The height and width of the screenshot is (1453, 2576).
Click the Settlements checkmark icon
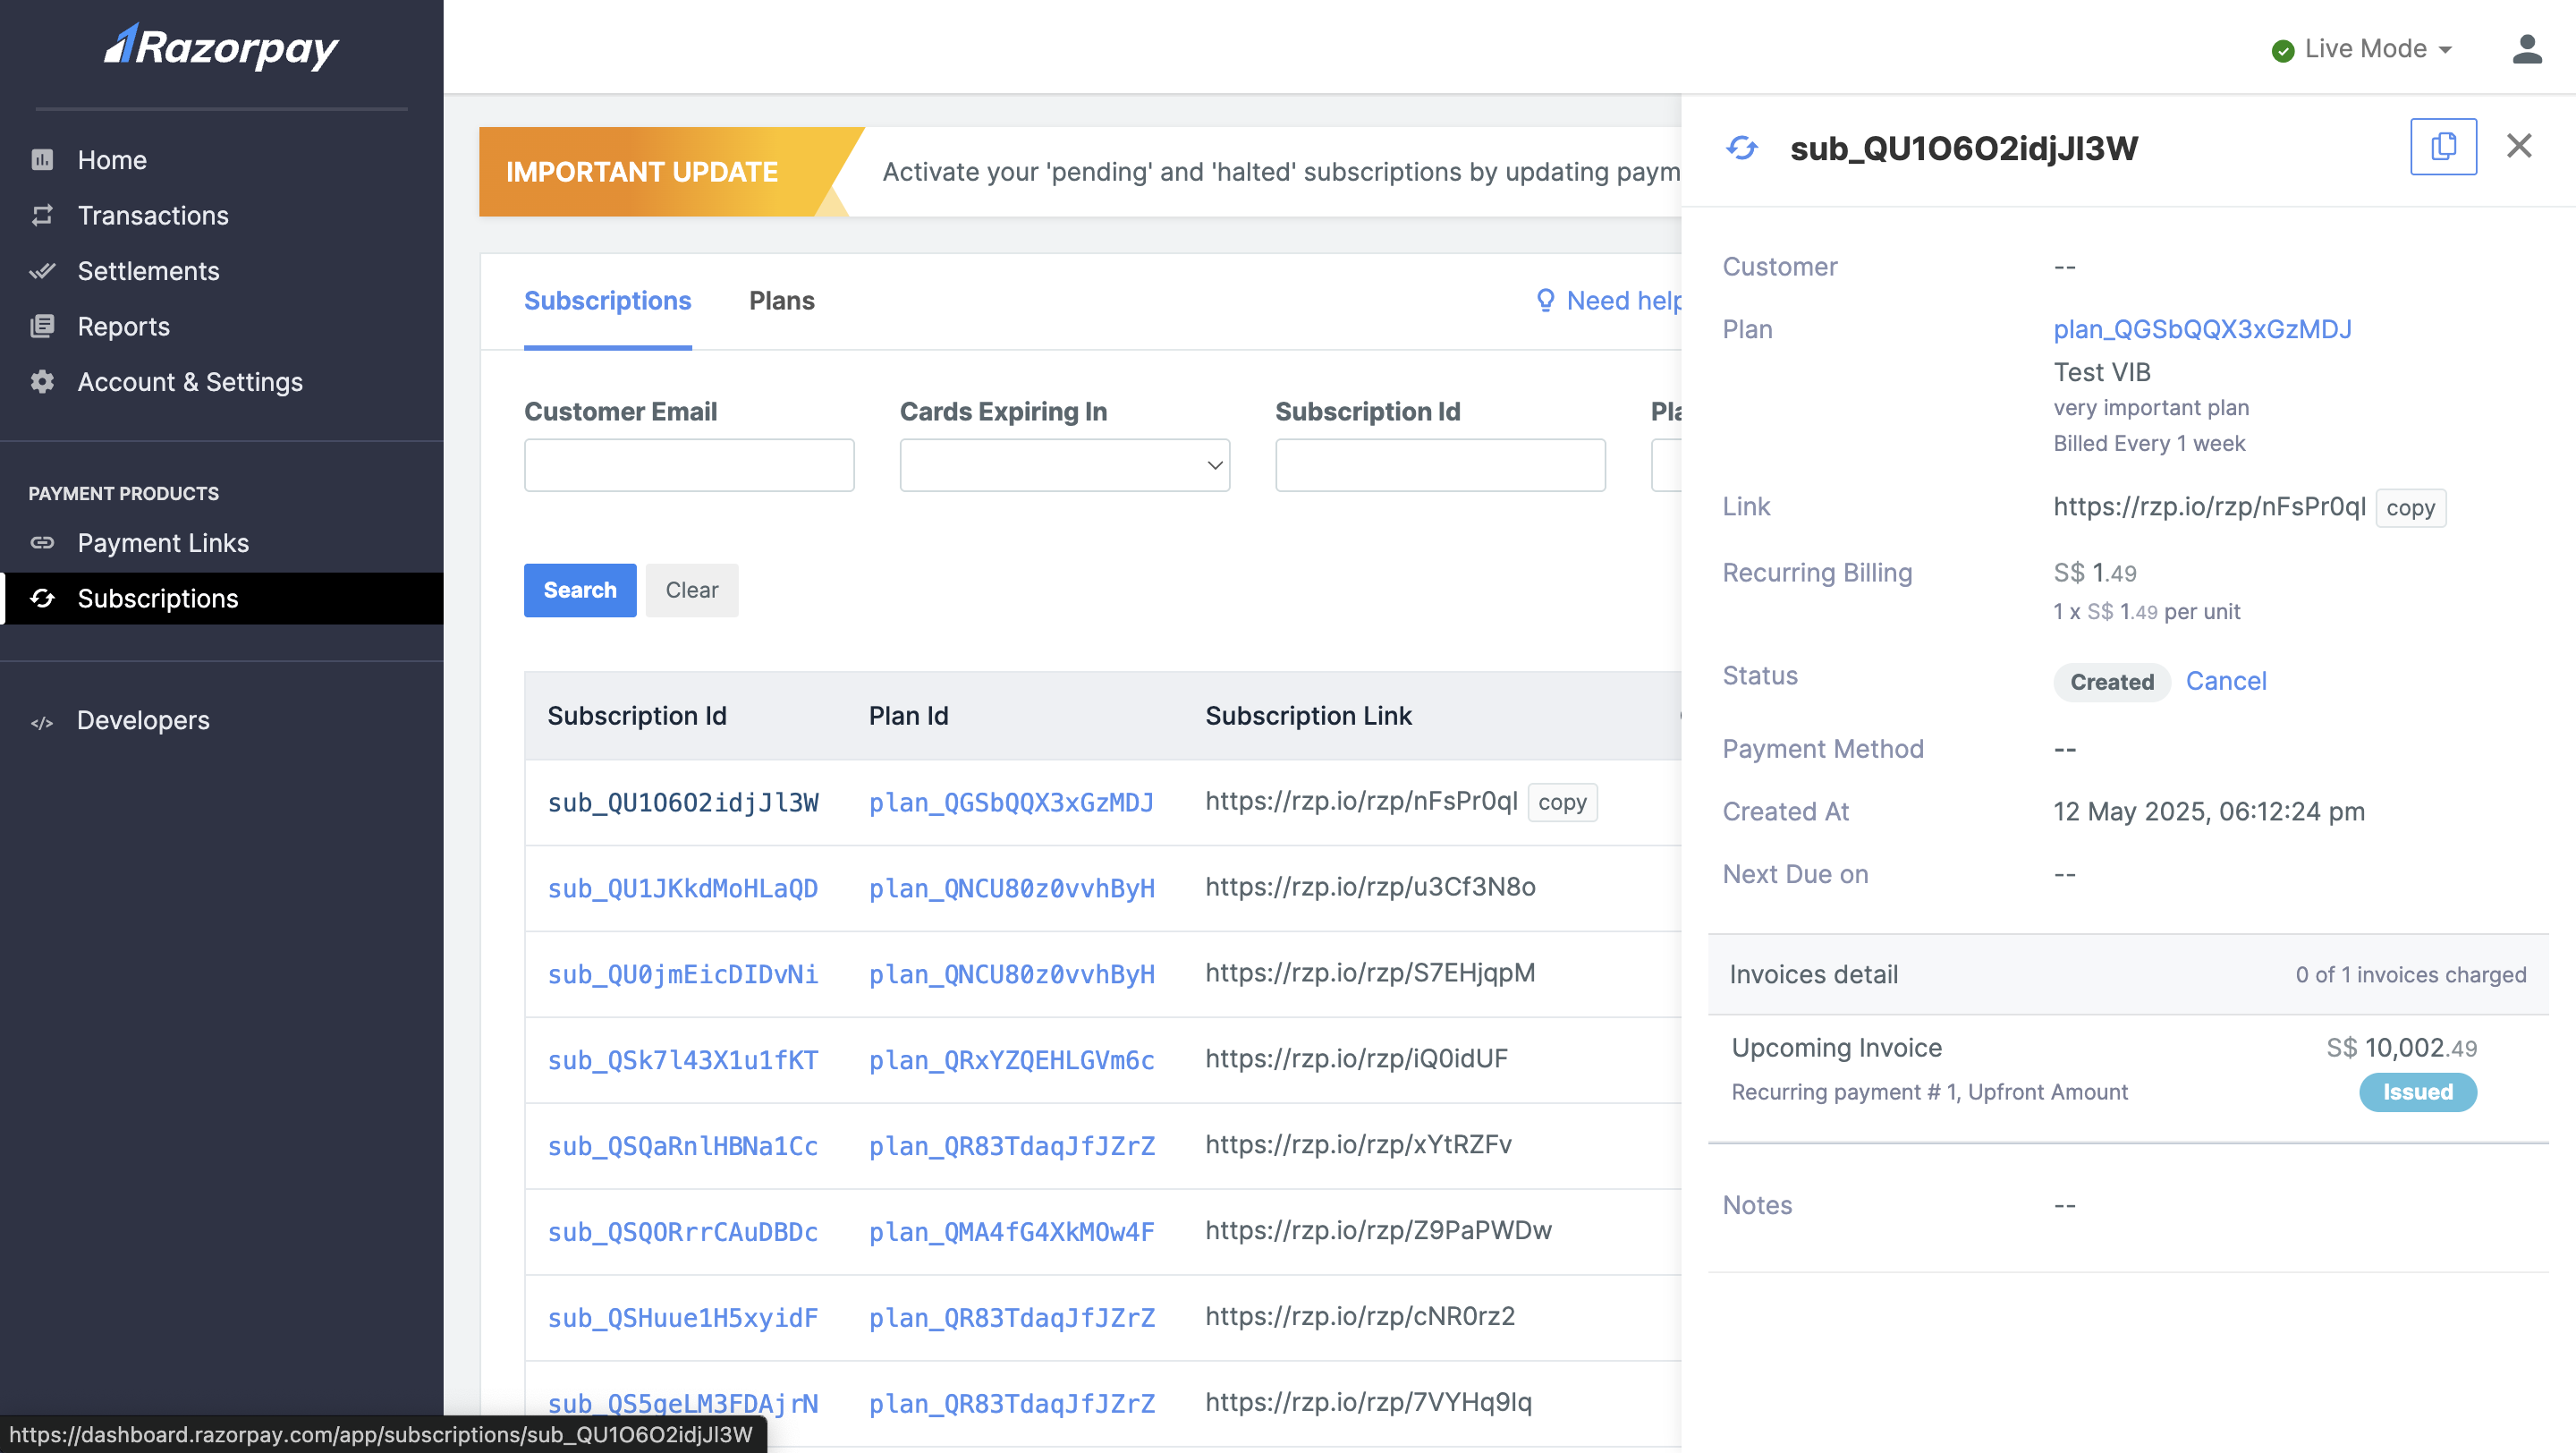[x=42, y=271]
